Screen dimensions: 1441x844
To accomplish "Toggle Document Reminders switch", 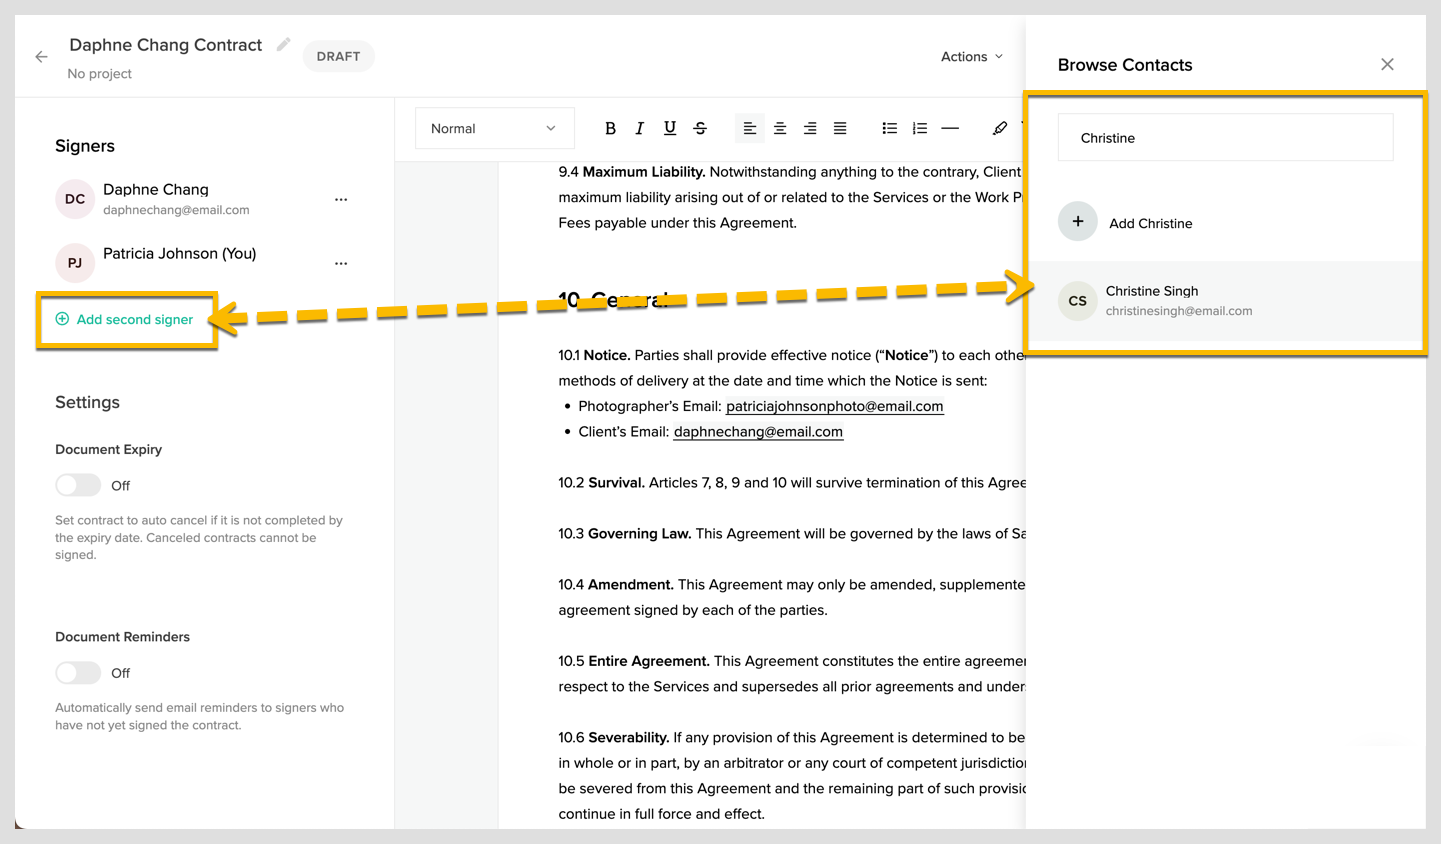I will (x=78, y=673).
